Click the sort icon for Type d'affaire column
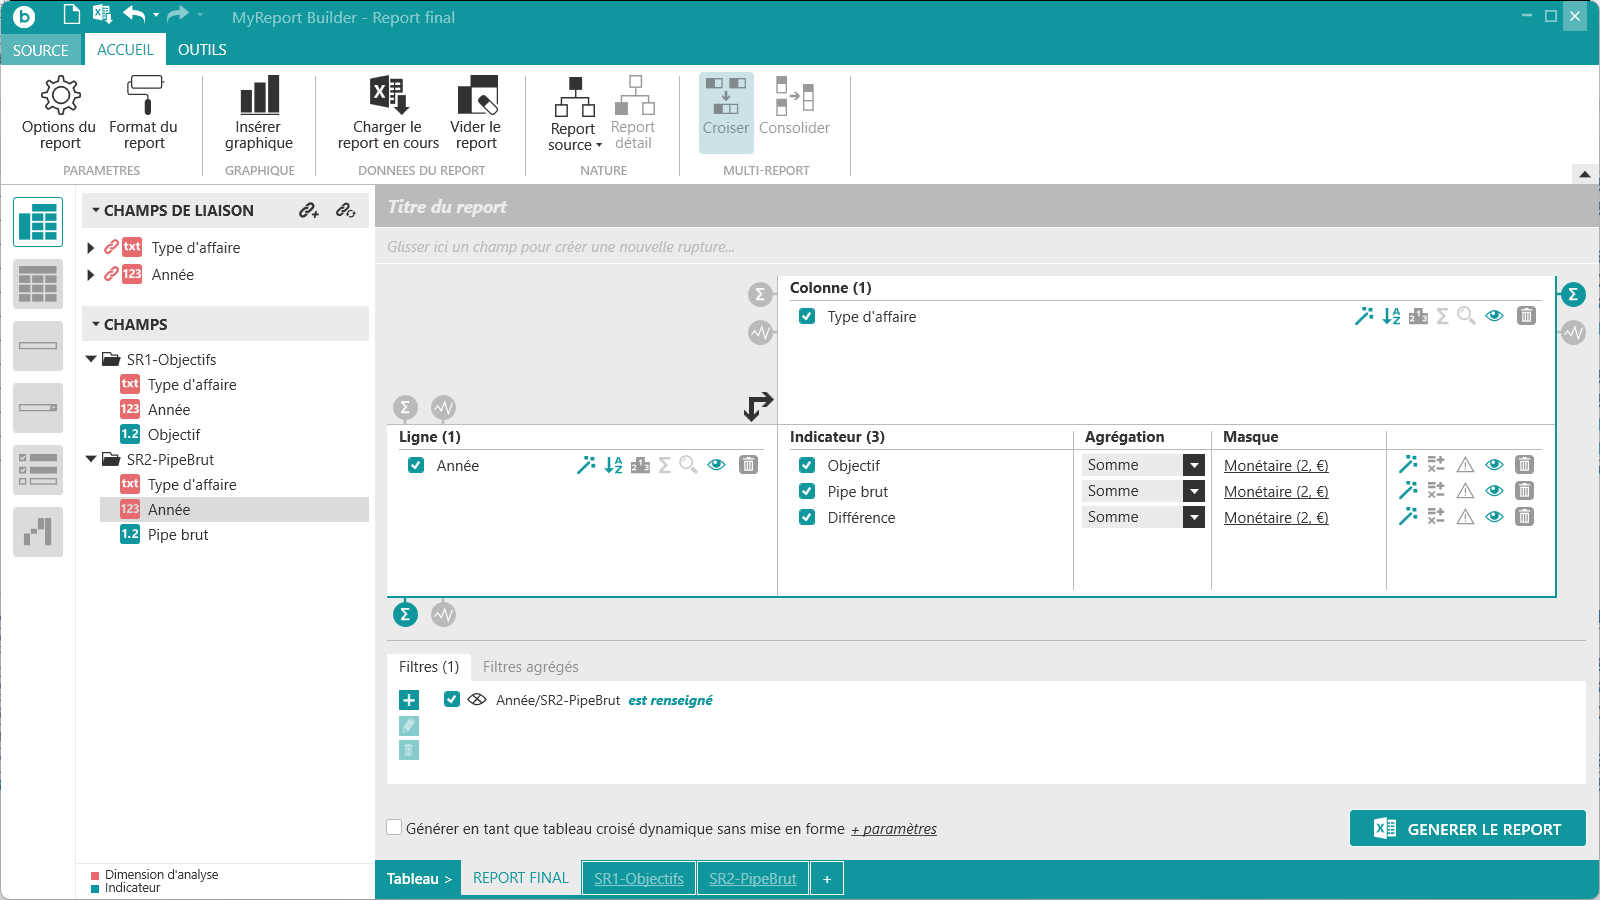This screenshot has width=1600, height=900. coord(1391,316)
